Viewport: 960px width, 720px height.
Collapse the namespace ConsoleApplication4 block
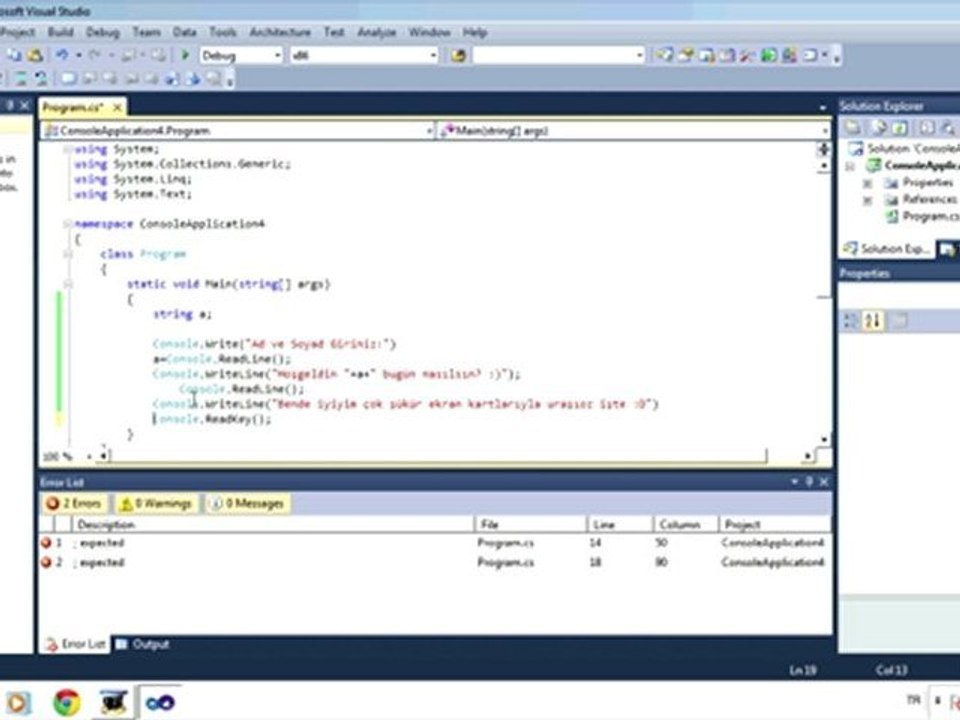pyautogui.click(x=67, y=224)
